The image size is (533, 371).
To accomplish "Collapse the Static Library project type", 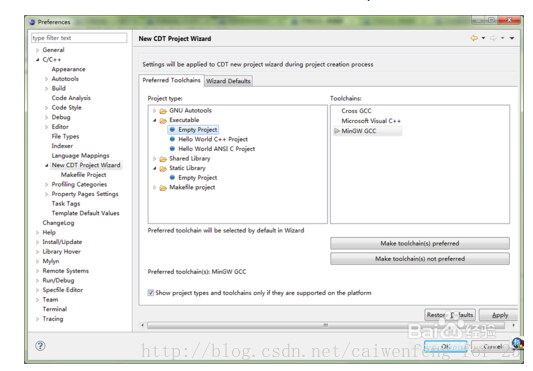I will (x=155, y=168).
